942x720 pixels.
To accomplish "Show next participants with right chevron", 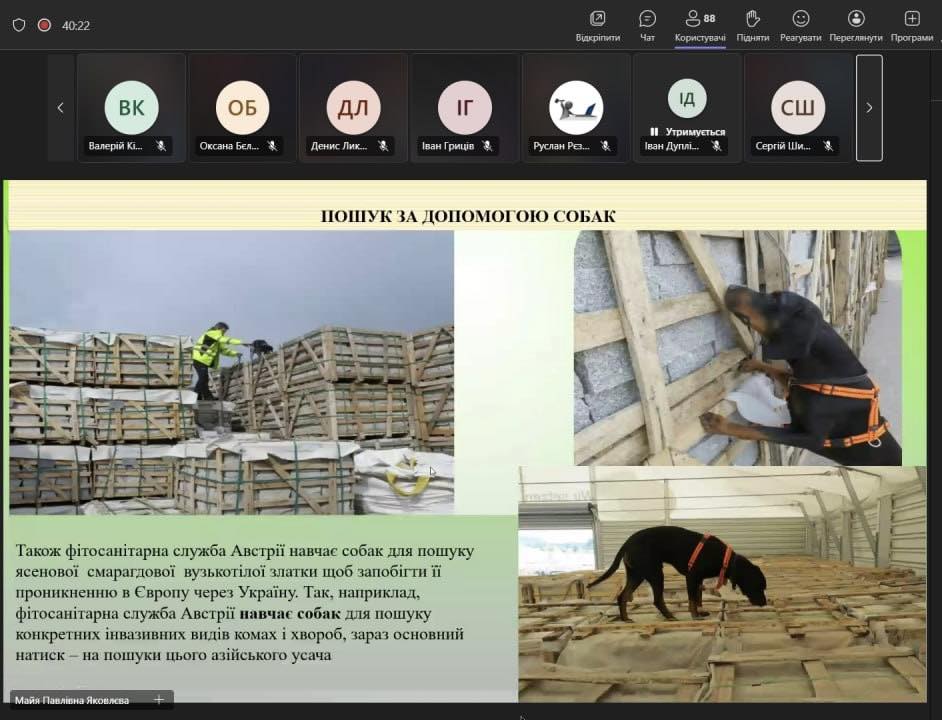I will coord(869,108).
